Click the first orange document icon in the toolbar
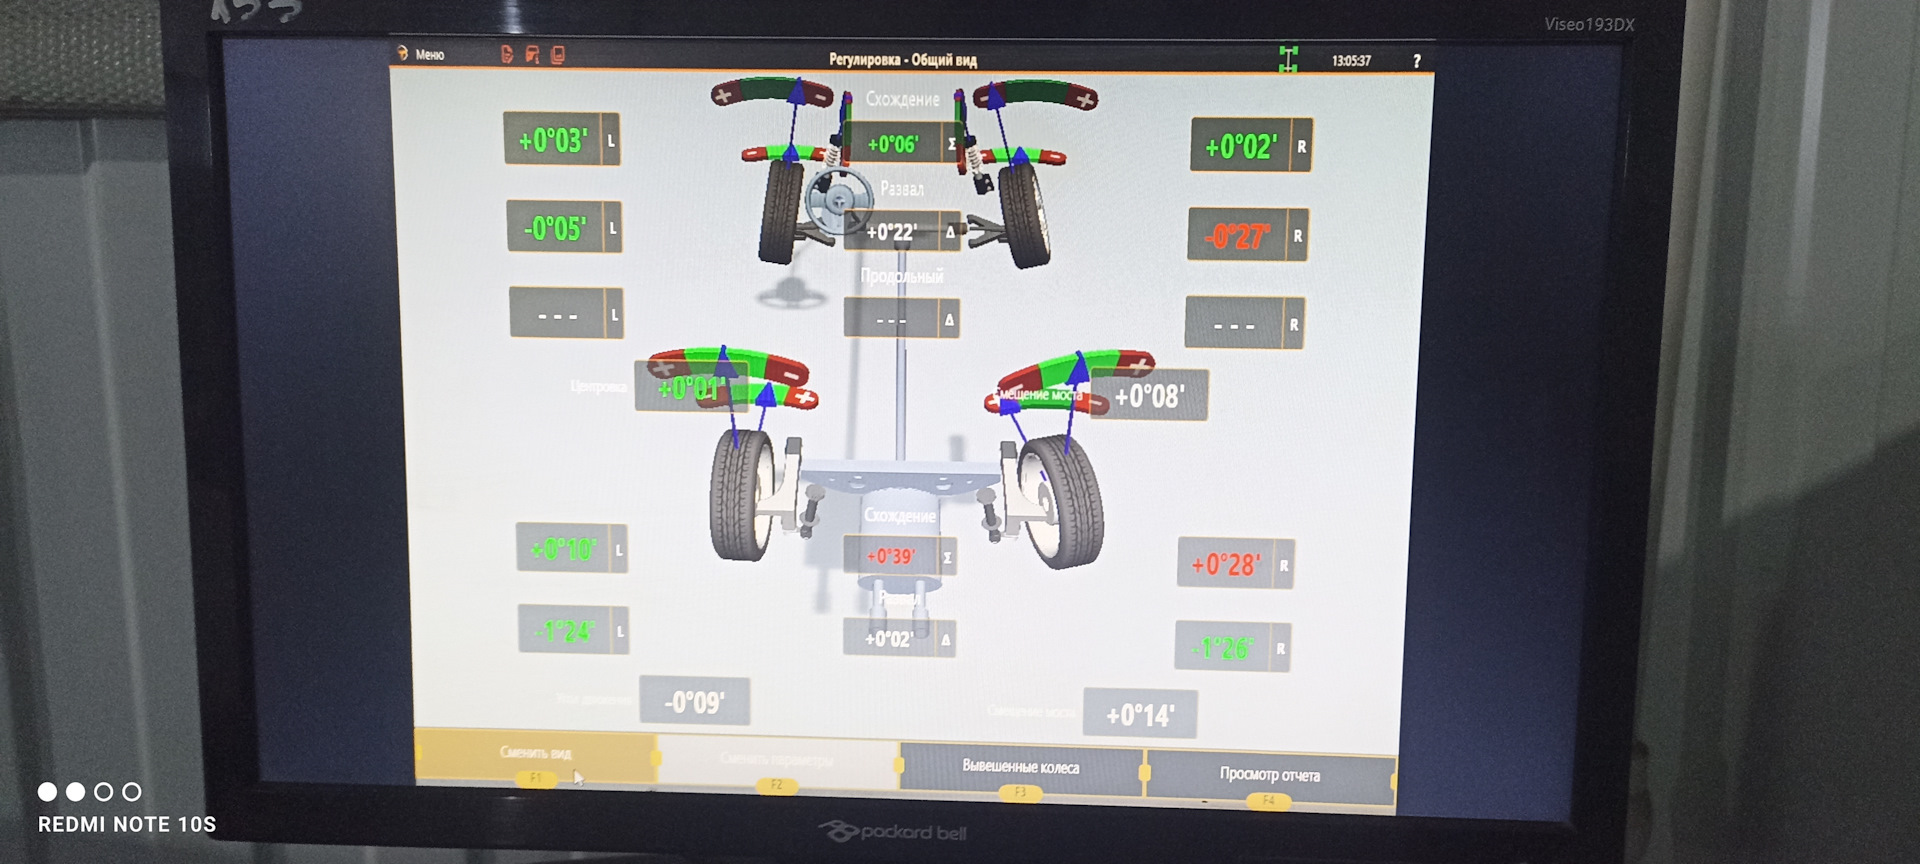Screen dimensions: 1920x864 pyautogui.click(x=507, y=55)
